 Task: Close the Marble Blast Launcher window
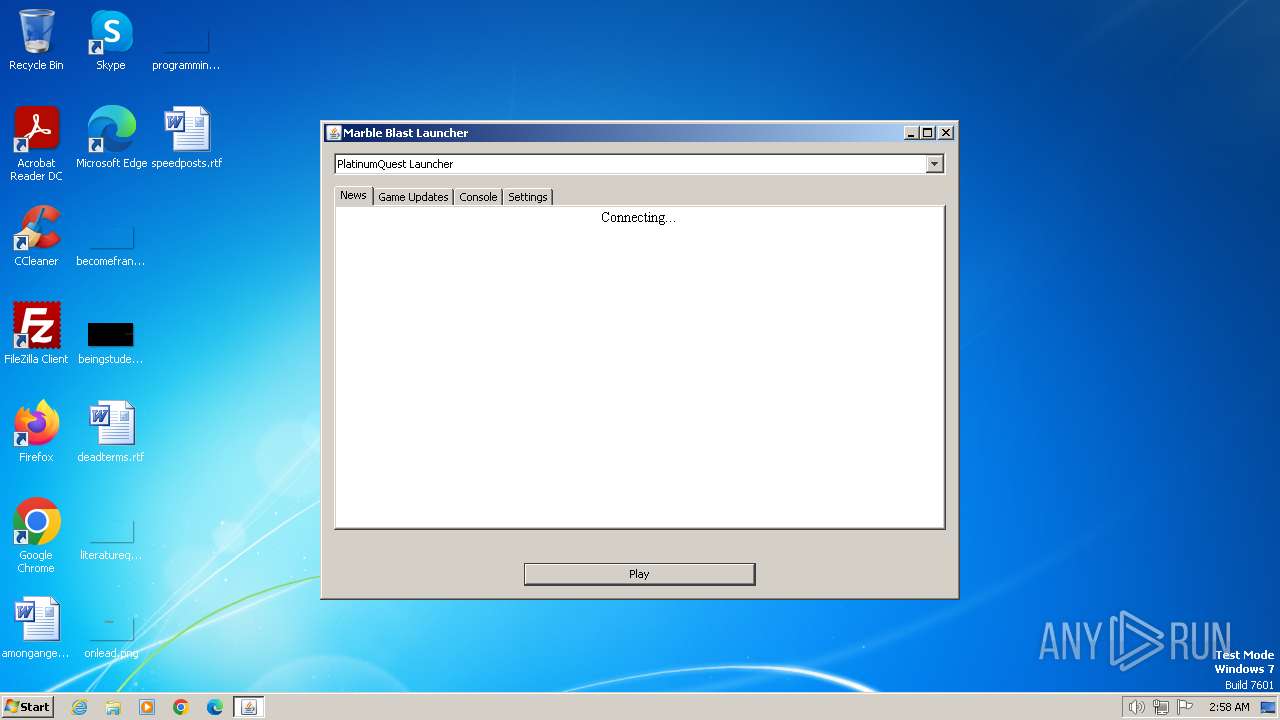pyautogui.click(x=946, y=133)
